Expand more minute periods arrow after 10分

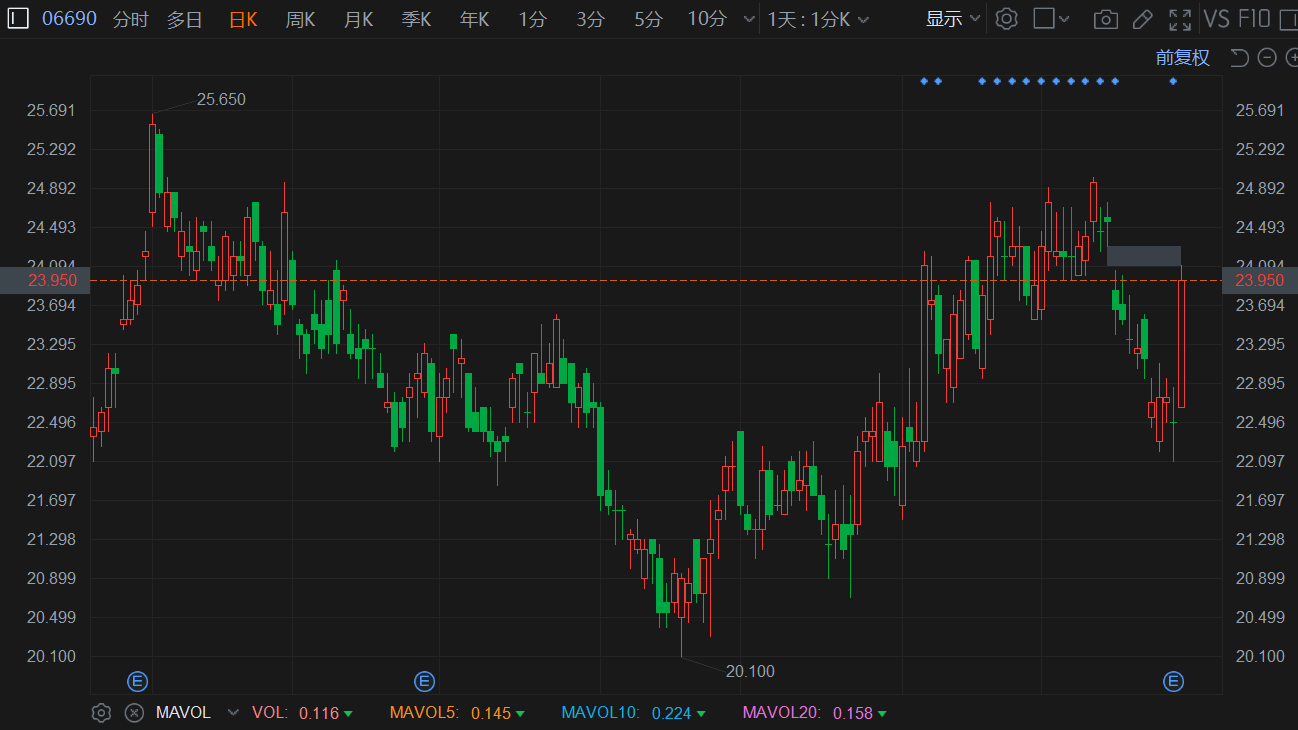pyautogui.click(x=750, y=19)
